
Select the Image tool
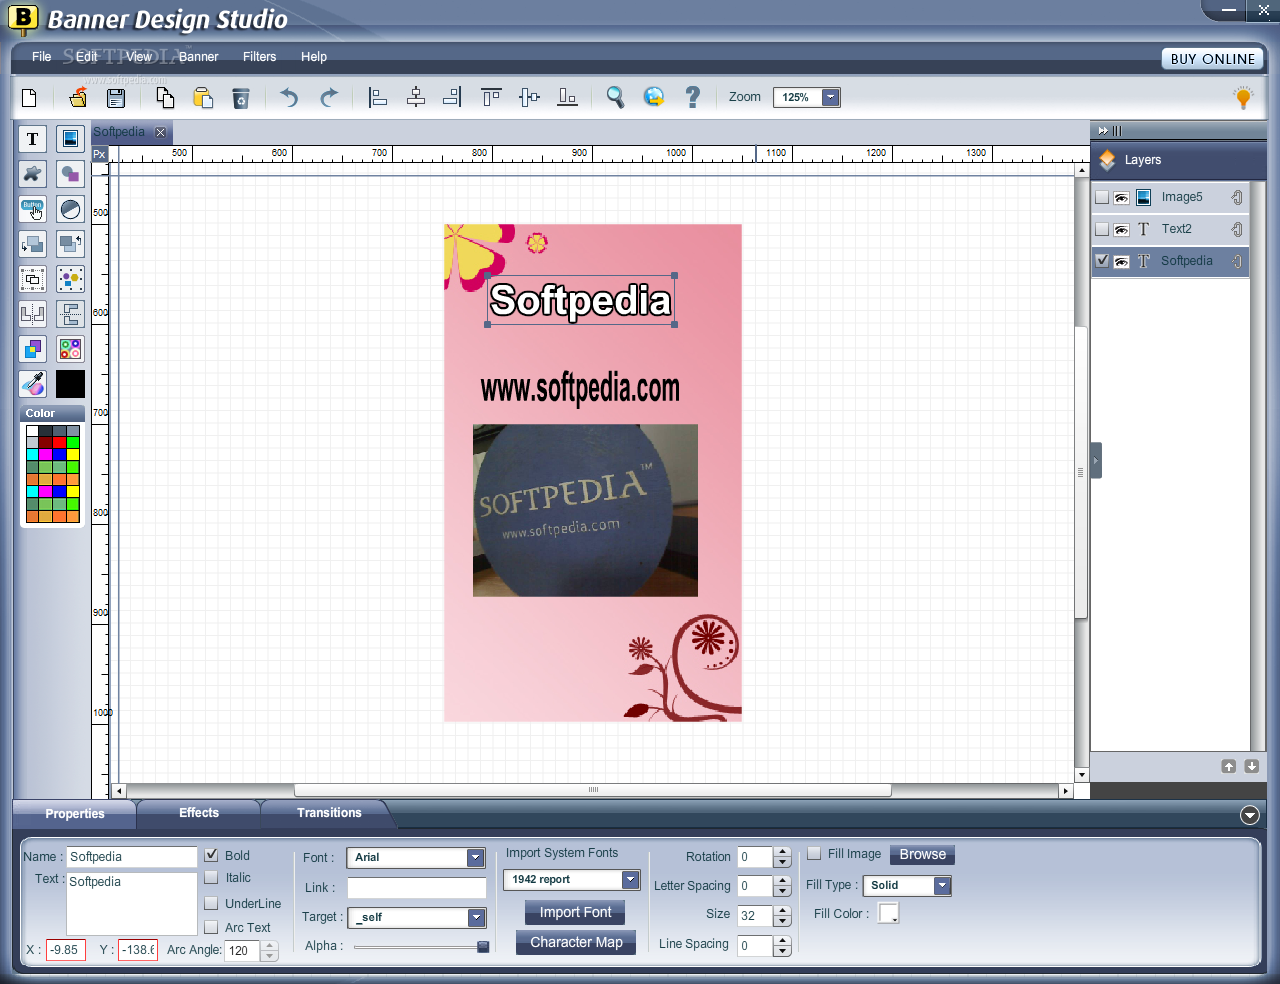pyautogui.click(x=70, y=139)
